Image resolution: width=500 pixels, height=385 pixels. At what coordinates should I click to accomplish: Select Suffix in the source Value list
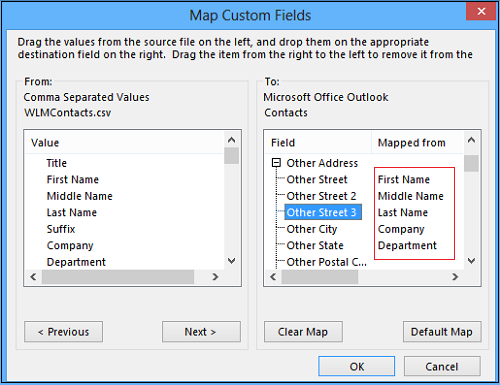[61, 229]
